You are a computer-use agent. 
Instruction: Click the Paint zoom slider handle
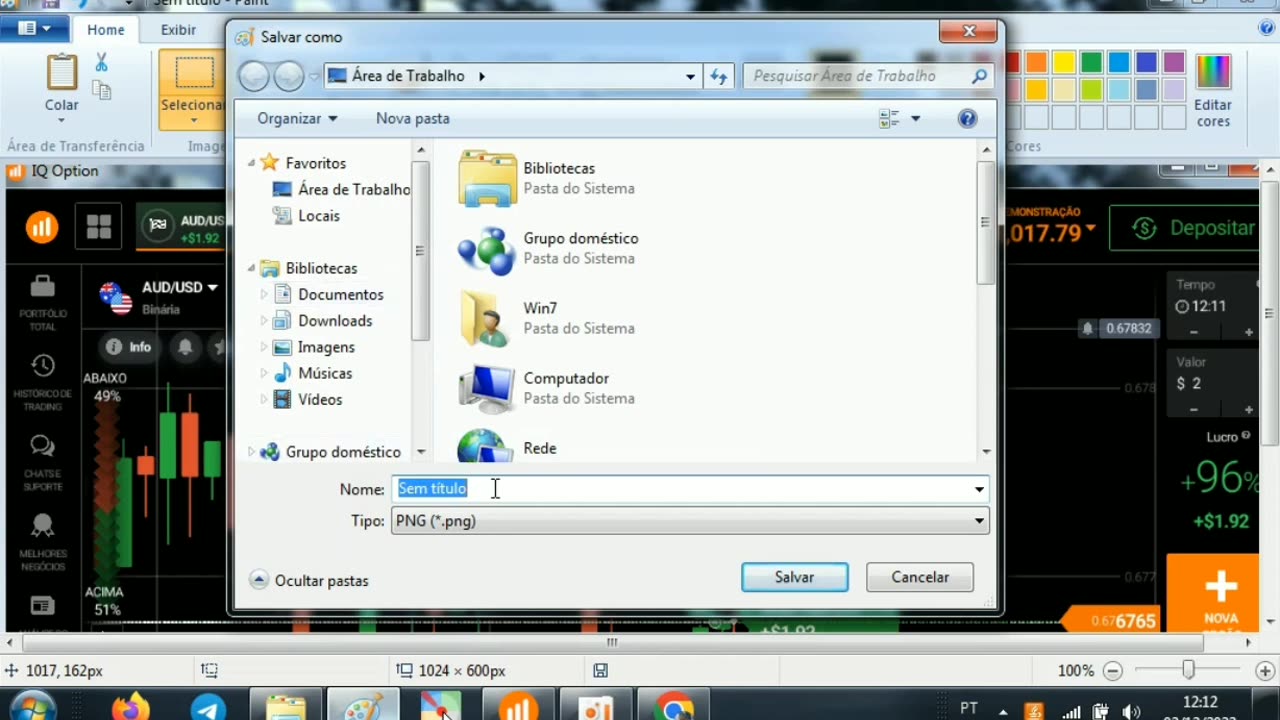[1188, 670]
